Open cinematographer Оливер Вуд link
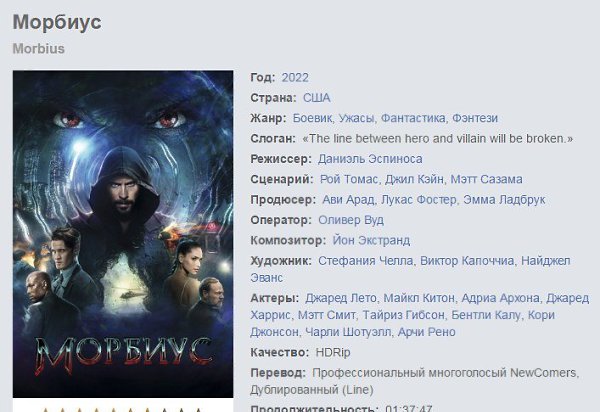 click(x=351, y=220)
